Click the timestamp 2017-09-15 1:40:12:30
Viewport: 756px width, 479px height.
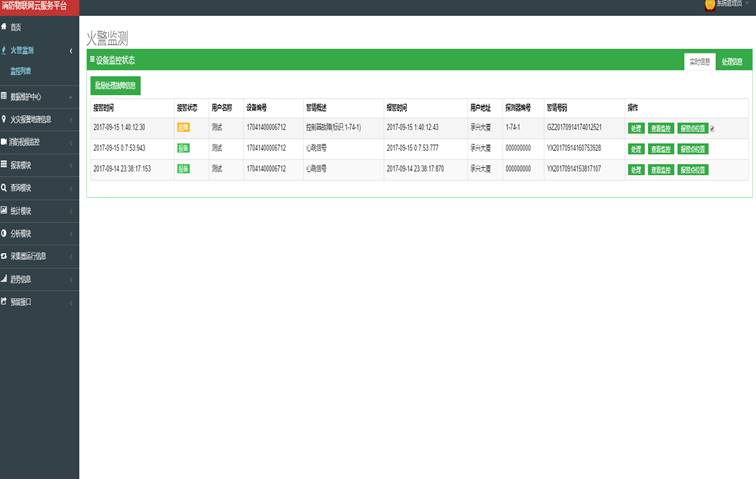click(119, 127)
